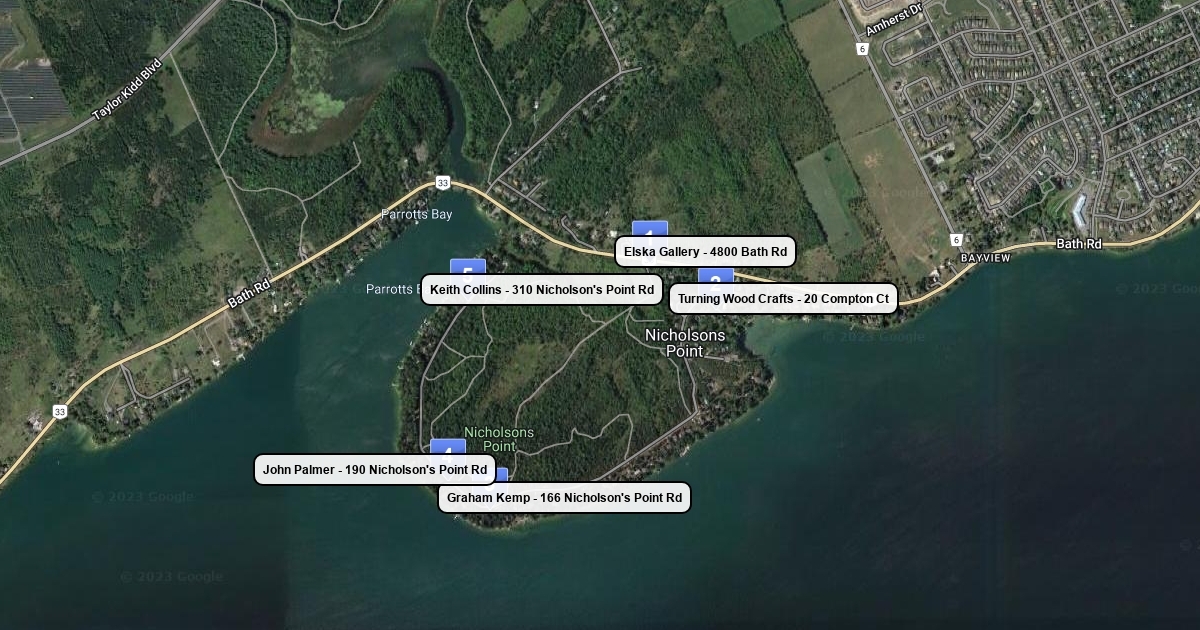Click the Parrotts Bay place name

click(x=417, y=215)
